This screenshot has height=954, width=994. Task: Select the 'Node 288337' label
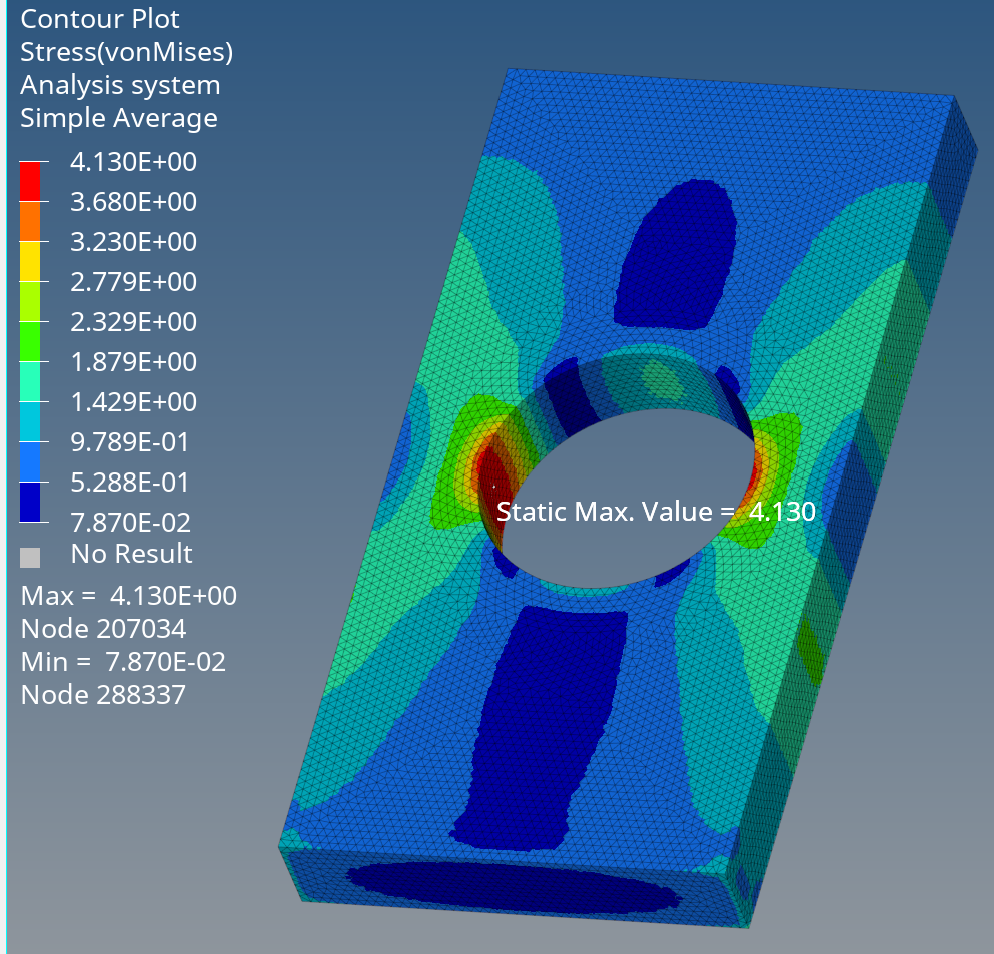[x=103, y=695]
